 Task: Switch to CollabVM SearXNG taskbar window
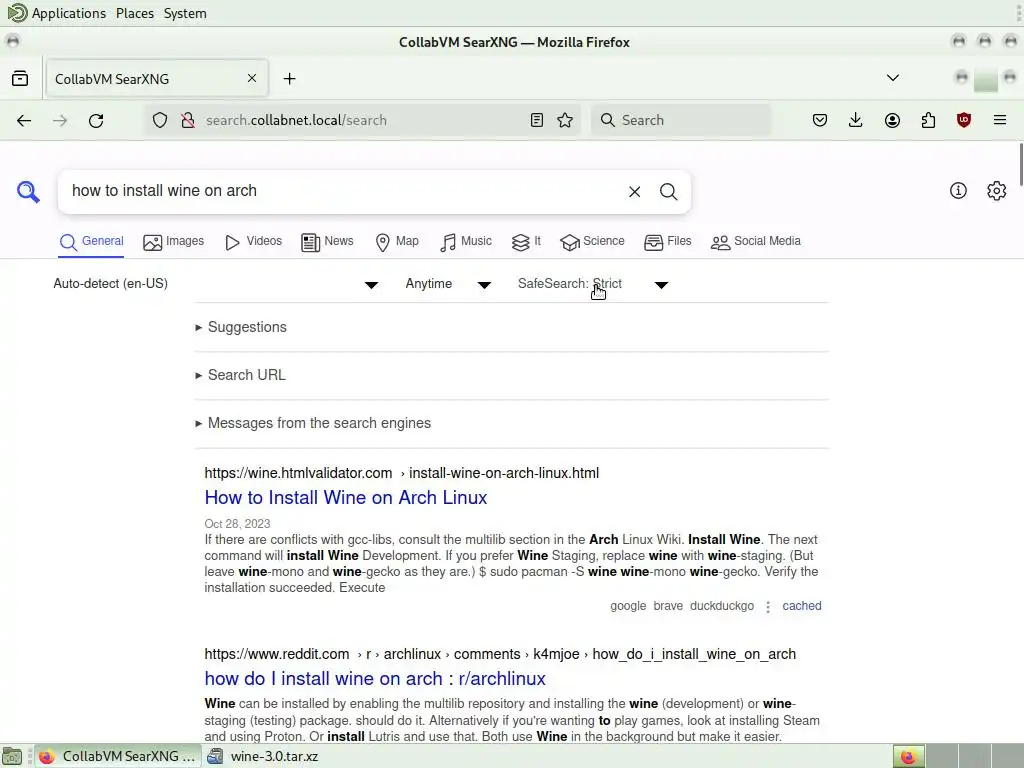(118, 756)
